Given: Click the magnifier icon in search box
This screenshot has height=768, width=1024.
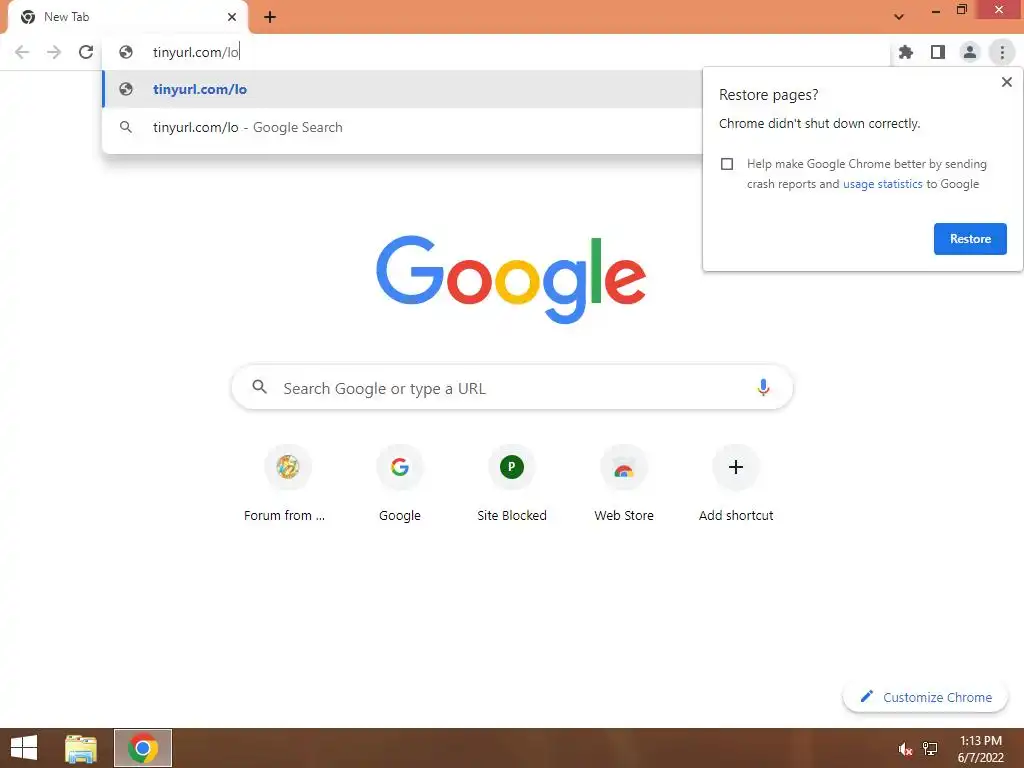Looking at the screenshot, I should point(259,387).
